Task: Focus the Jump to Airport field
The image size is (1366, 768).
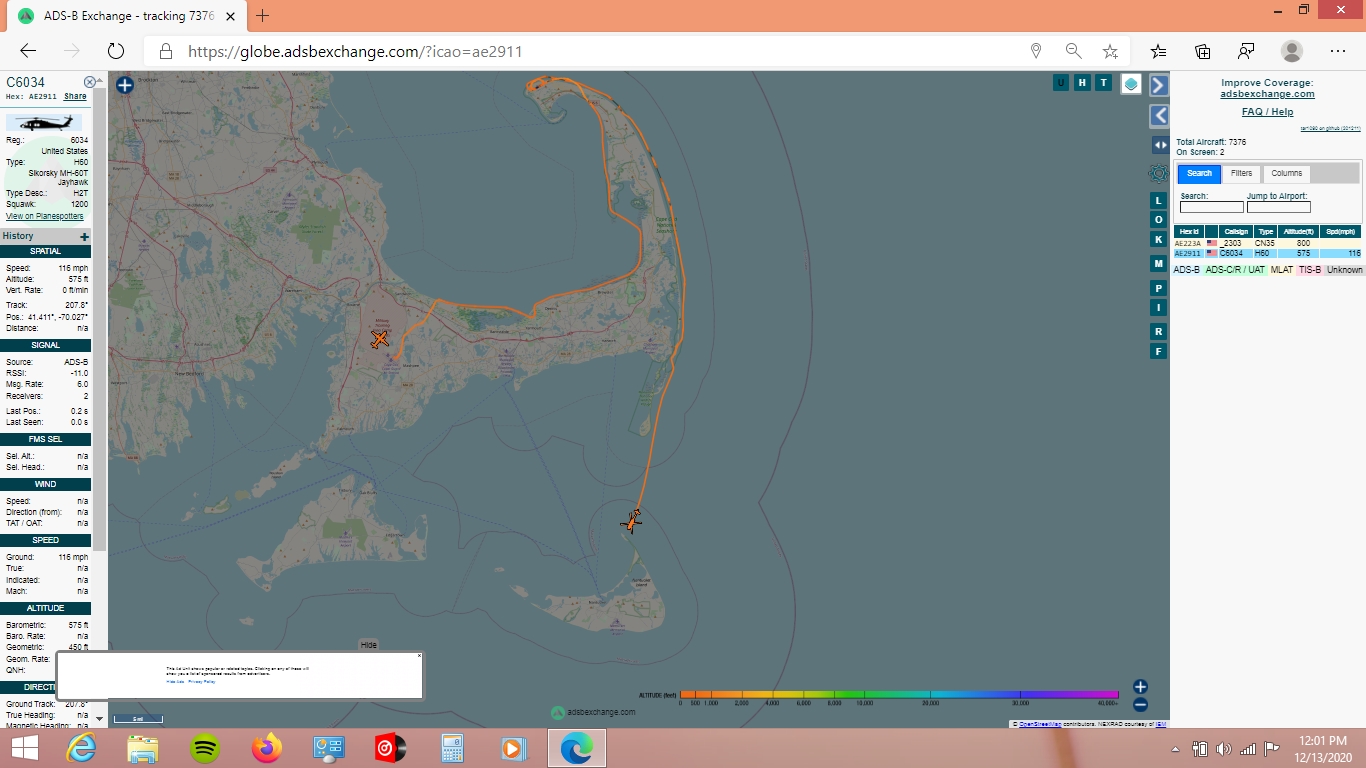Action: [1278, 207]
